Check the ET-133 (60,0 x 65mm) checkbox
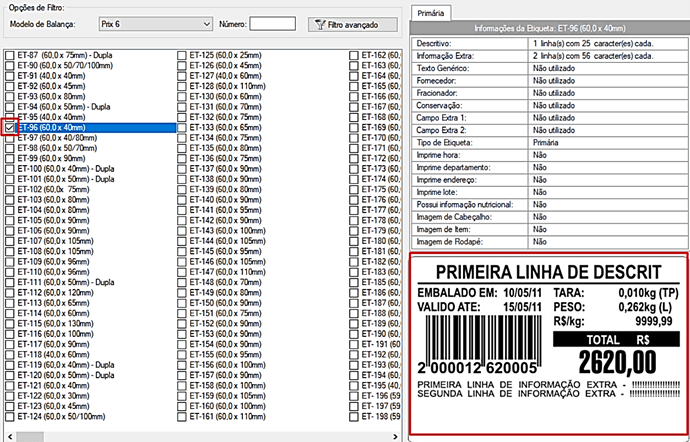This screenshot has width=690, height=442. point(181,128)
